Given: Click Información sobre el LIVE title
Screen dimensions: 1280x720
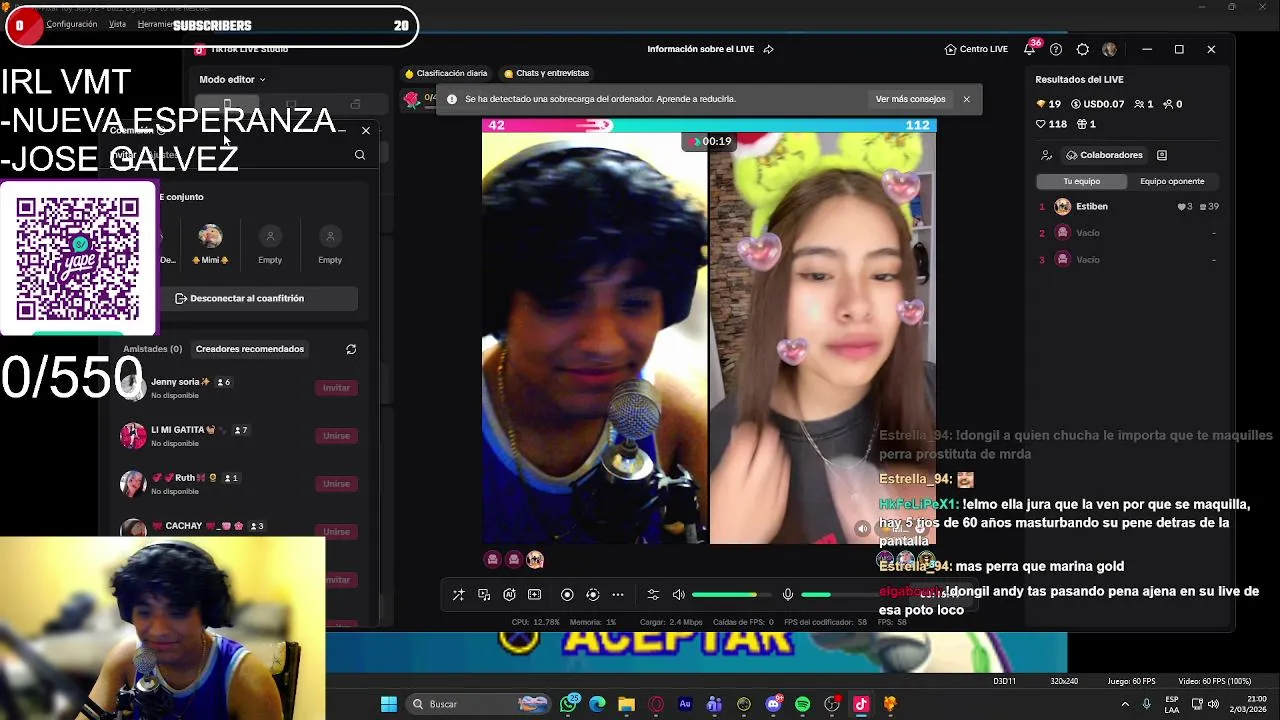Looking at the screenshot, I should tap(700, 49).
